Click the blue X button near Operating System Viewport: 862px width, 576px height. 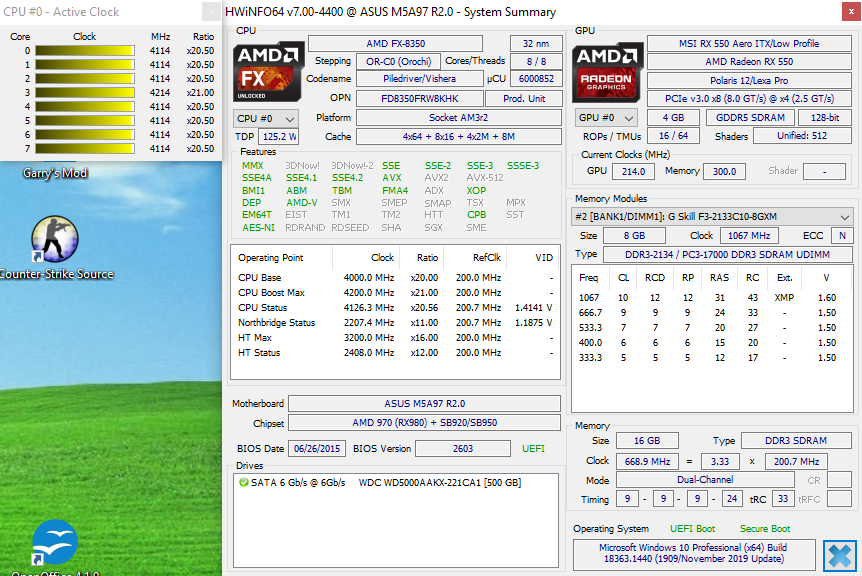click(839, 555)
